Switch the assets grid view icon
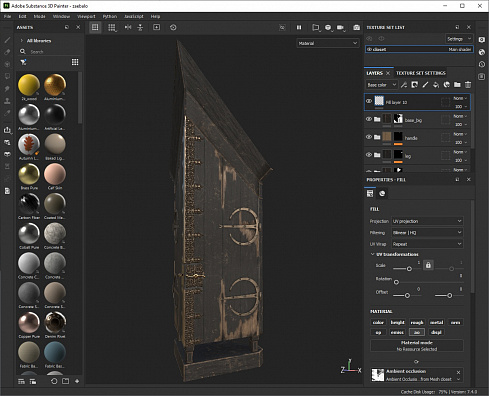This screenshot has height=396, width=489. coord(75,62)
